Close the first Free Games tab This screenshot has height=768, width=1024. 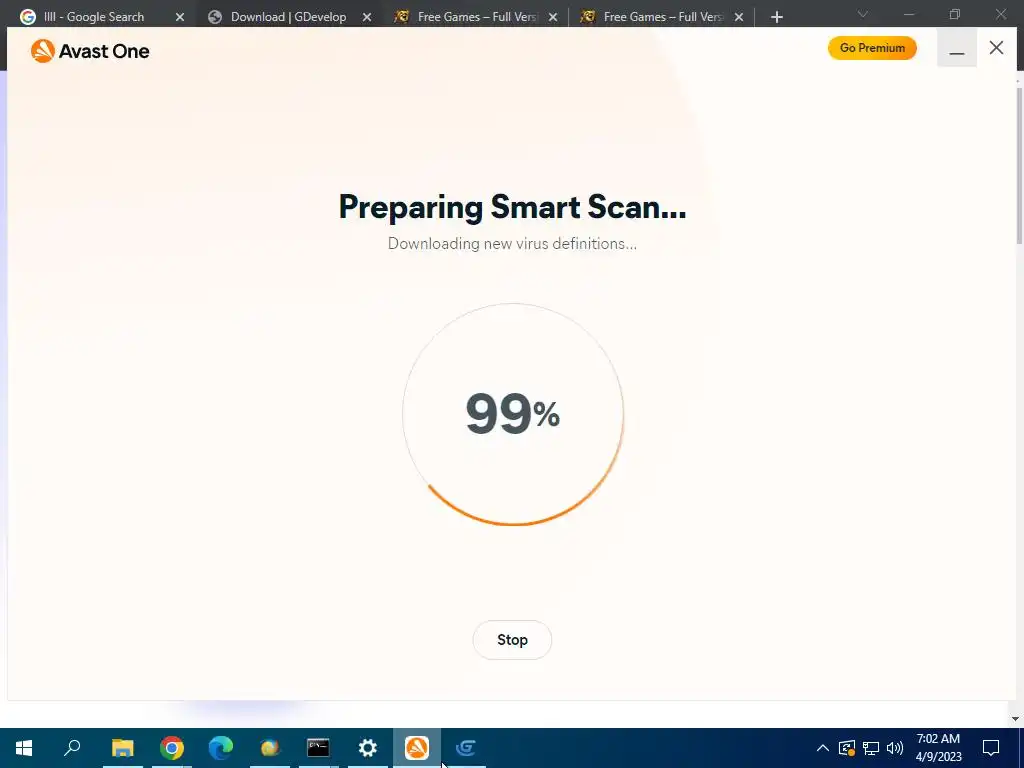click(553, 18)
